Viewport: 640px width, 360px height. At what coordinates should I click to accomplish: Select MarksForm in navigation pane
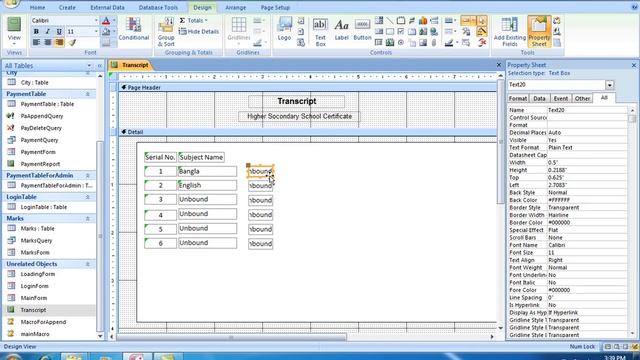pyautogui.click(x=35, y=253)
